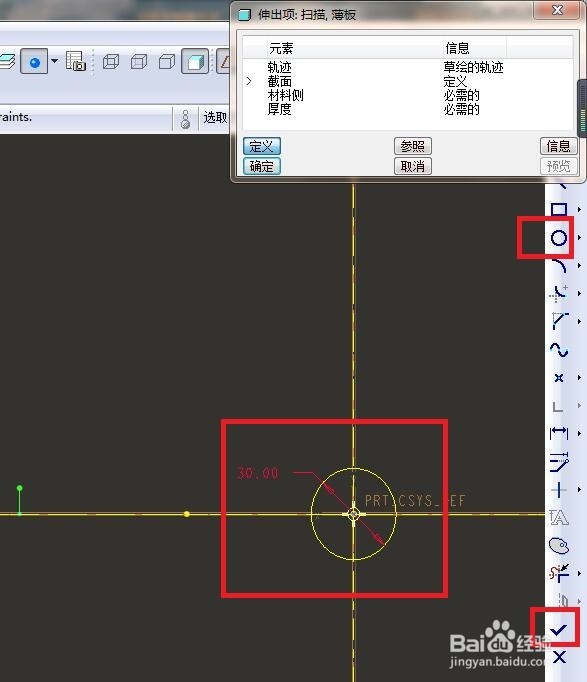Select the Text sketch tool
The image size is (587, 682).
coord(559,517)
